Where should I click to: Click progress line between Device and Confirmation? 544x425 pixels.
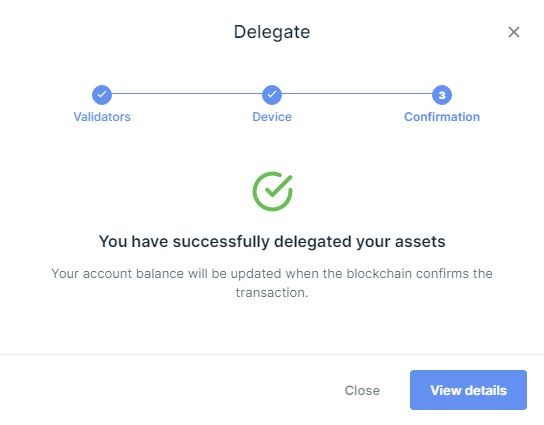point(357,94)
